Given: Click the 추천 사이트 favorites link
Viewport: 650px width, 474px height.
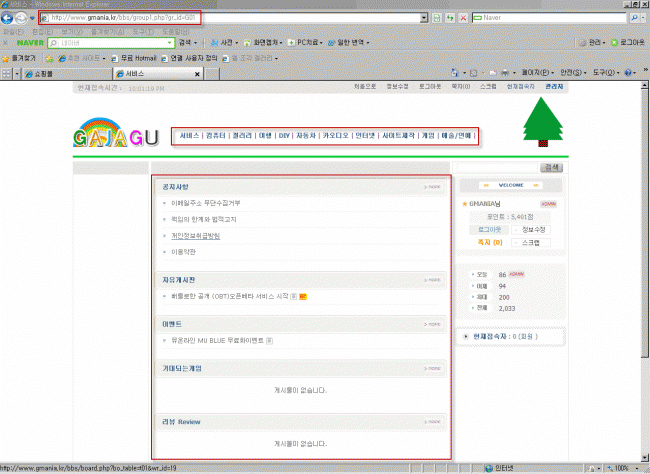Looking at the screenshot, I should pyautogui.click(x=82, y=58).
